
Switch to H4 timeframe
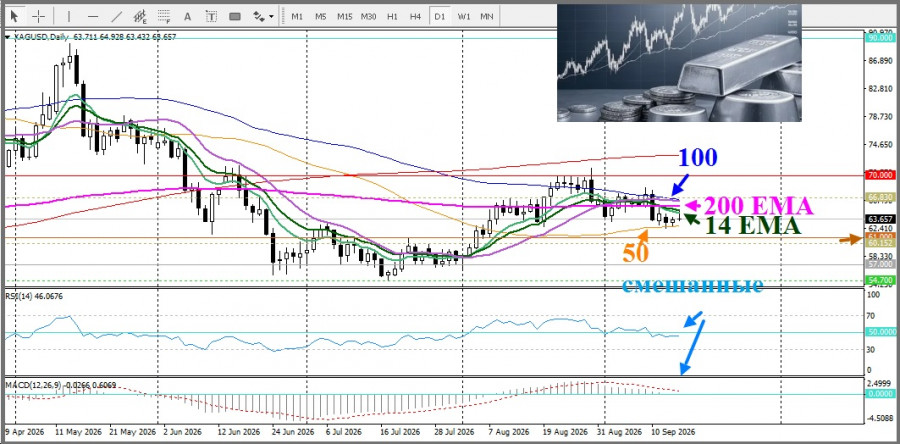[x=416, y=17]
